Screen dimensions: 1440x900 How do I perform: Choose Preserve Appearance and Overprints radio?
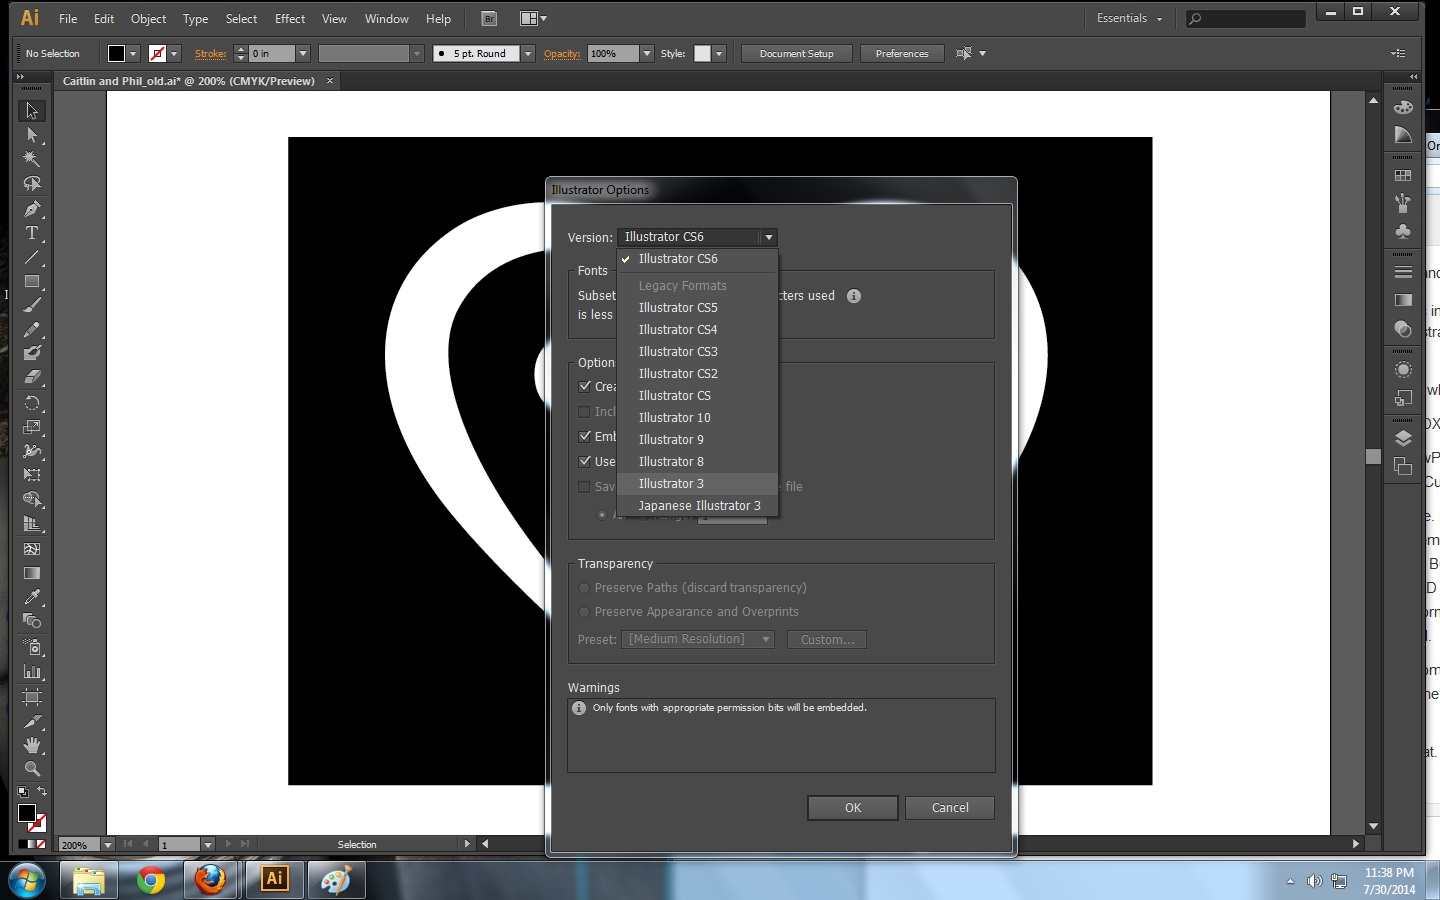pyautogui.click(x=584, y=612)
